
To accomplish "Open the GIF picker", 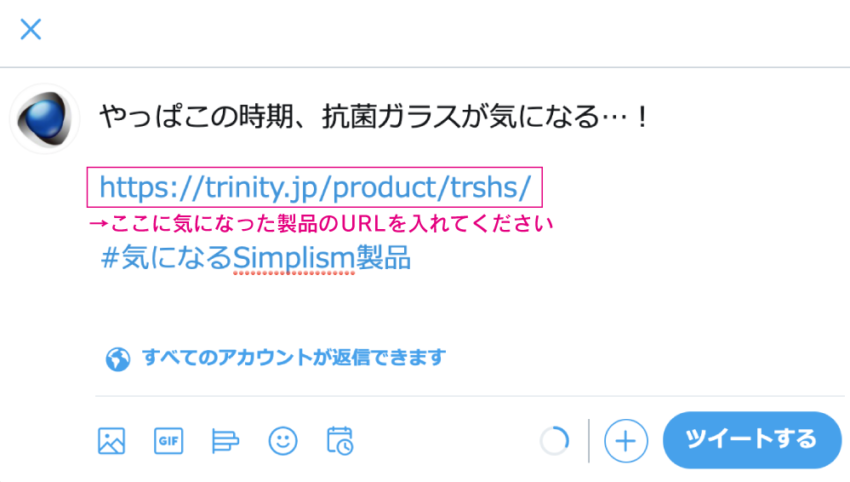I will (169, 441).
